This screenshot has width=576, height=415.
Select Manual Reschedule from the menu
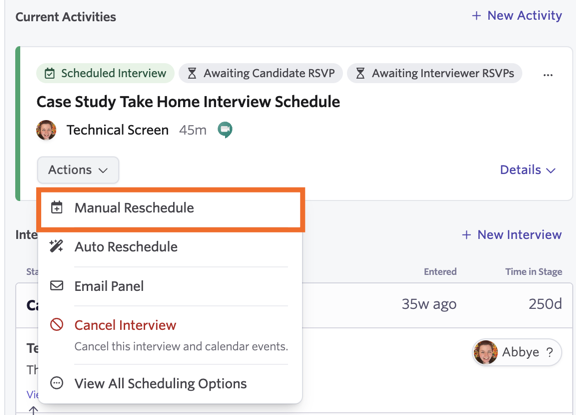coord(170,209)
